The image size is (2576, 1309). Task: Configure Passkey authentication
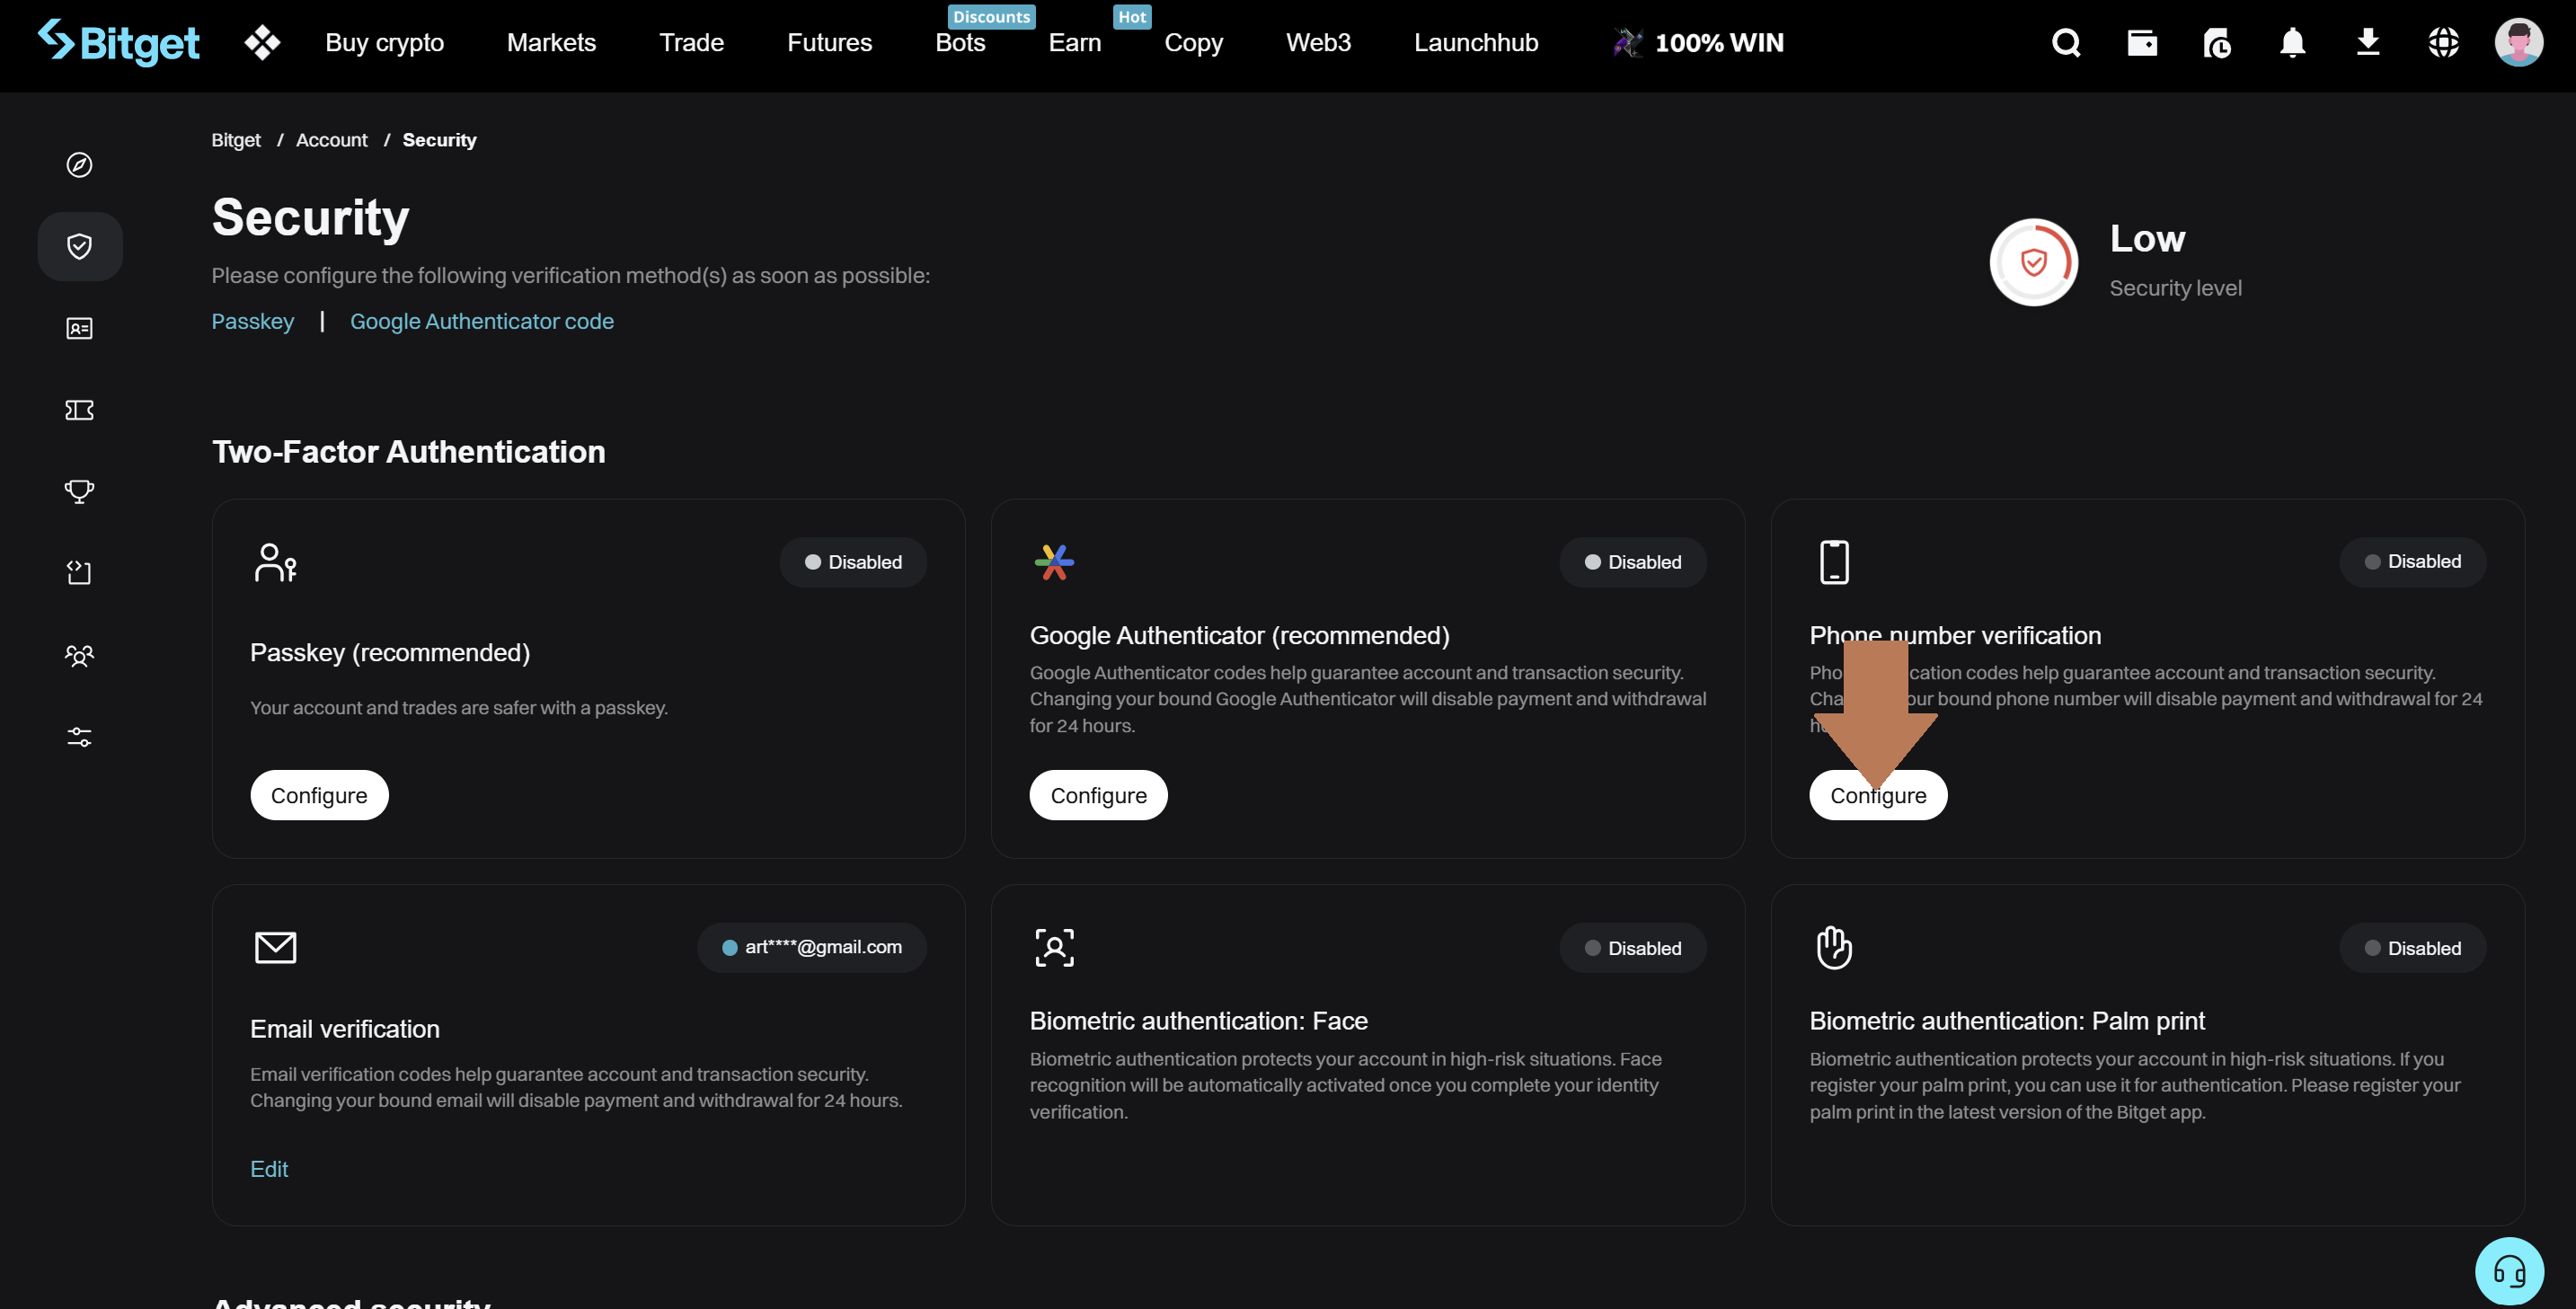[x=319, y=795]
